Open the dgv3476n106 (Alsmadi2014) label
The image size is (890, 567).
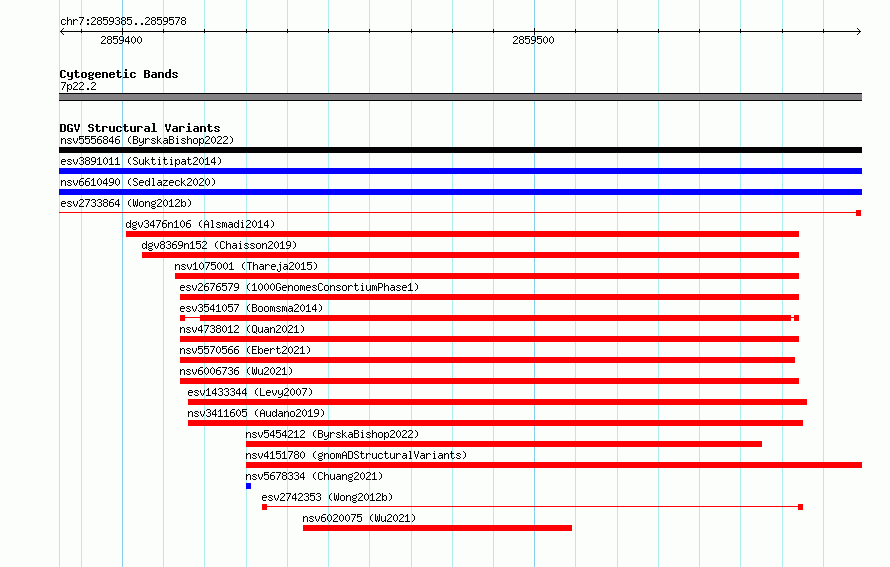[200, 224]
